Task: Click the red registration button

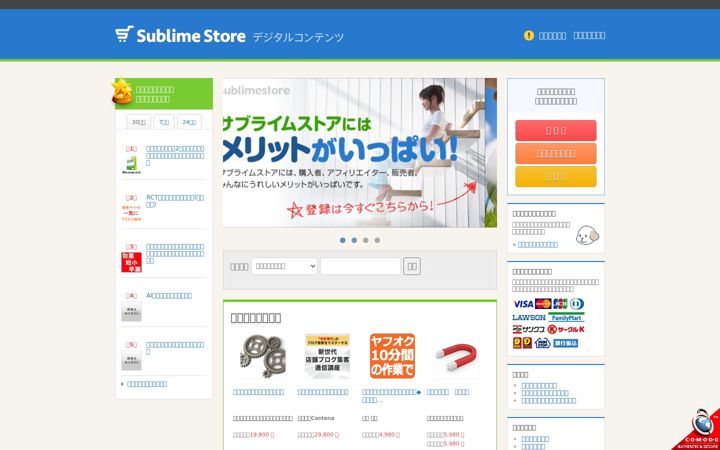Action: pos(556,131)
